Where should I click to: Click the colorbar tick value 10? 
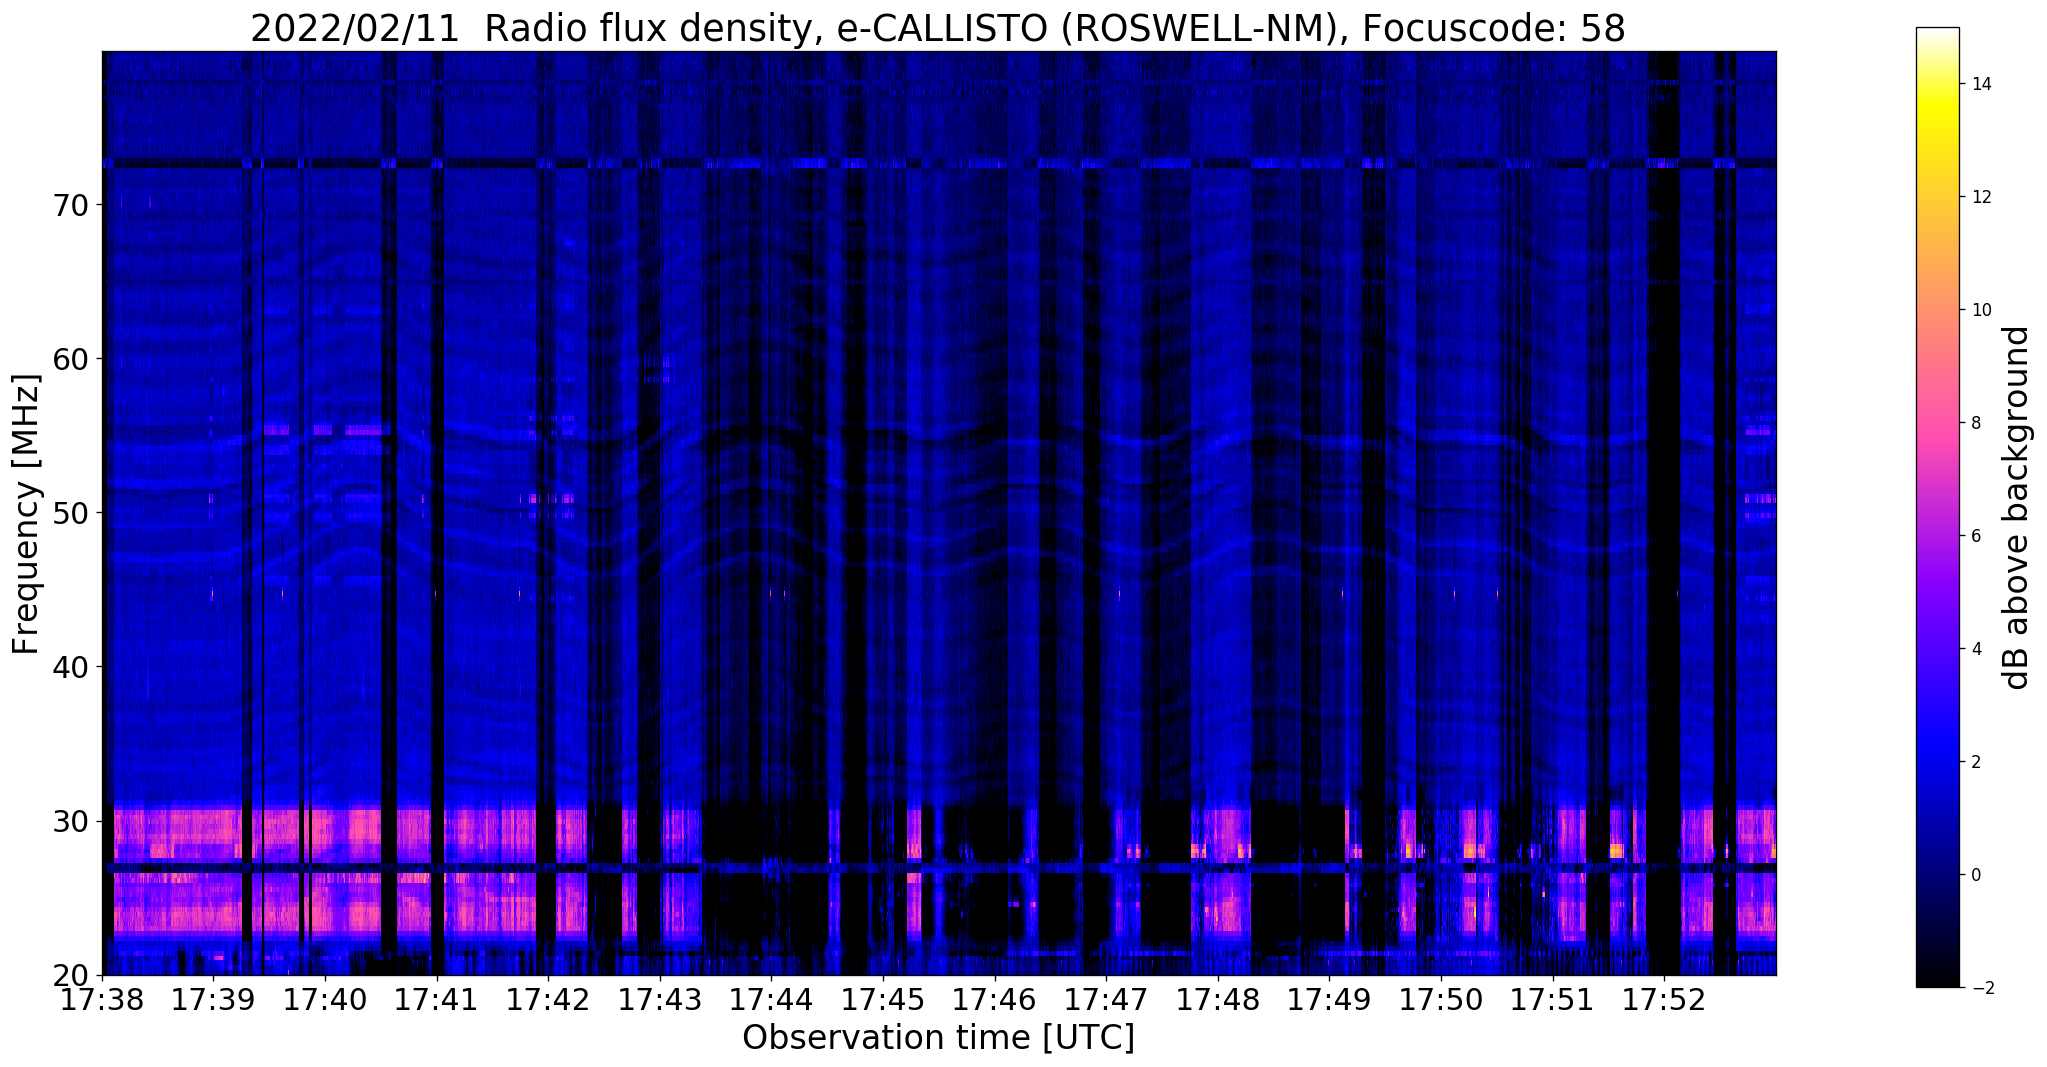pos(1980,310)
